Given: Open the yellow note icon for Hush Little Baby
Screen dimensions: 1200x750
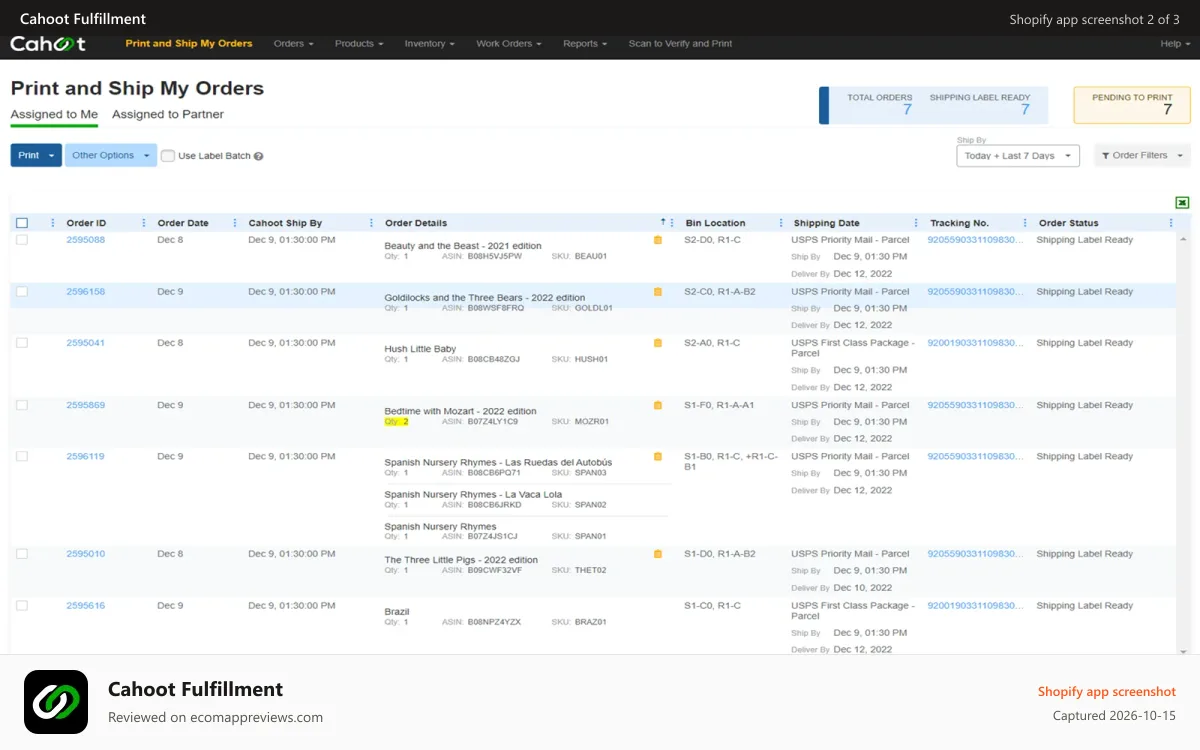Looking at the screenshot, I should click(658, 343).
